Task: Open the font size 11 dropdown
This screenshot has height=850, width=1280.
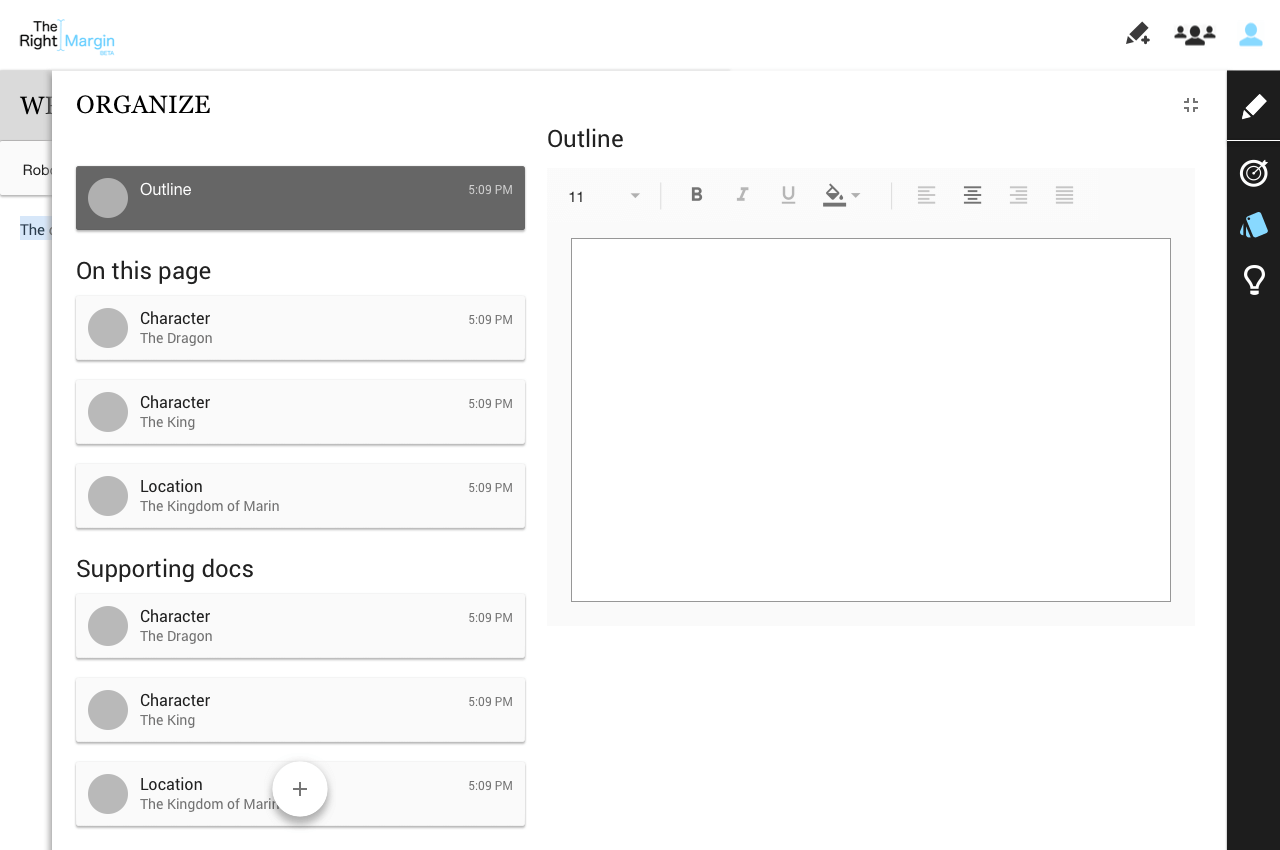Action: coord(604,196)
